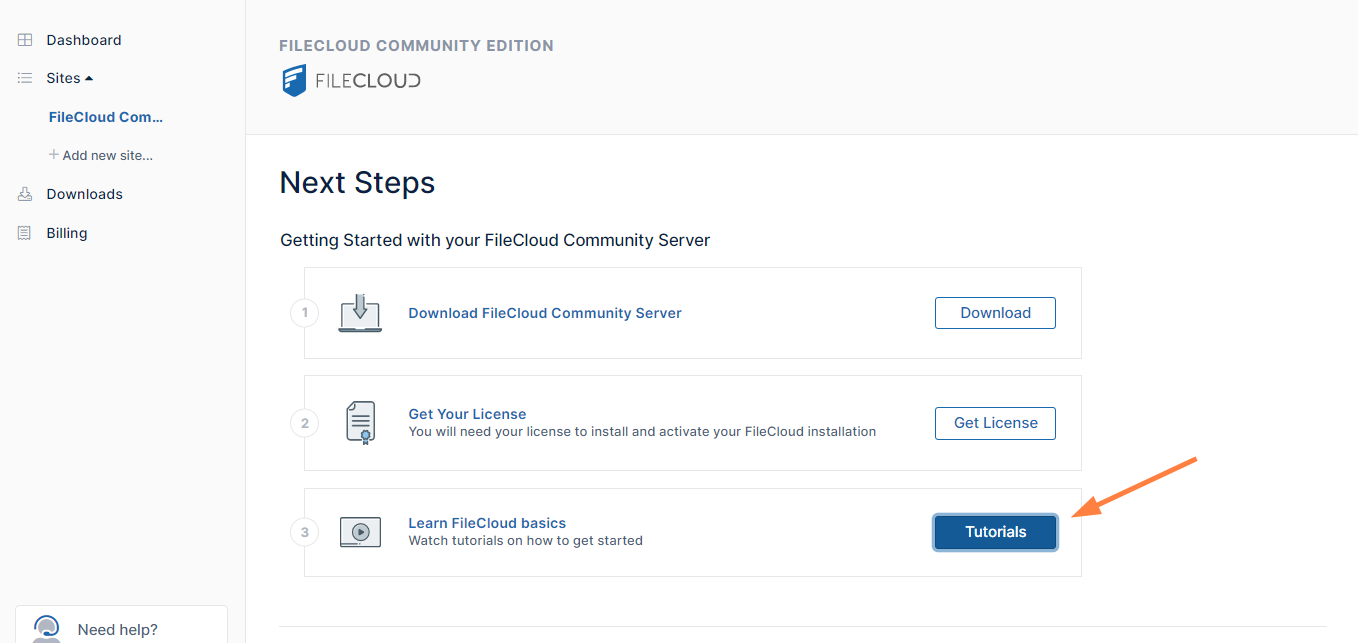
Task: Click the Billing document icon
Action: (23, 232)
